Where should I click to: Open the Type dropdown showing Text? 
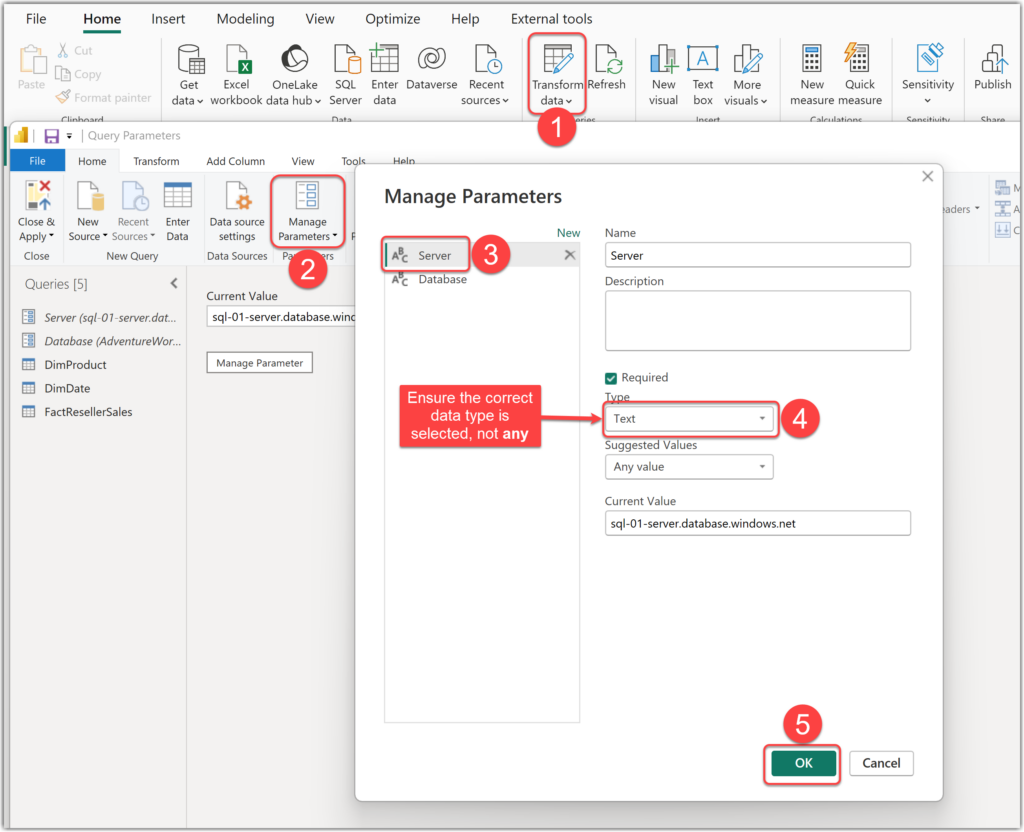(x=689, y=419)
